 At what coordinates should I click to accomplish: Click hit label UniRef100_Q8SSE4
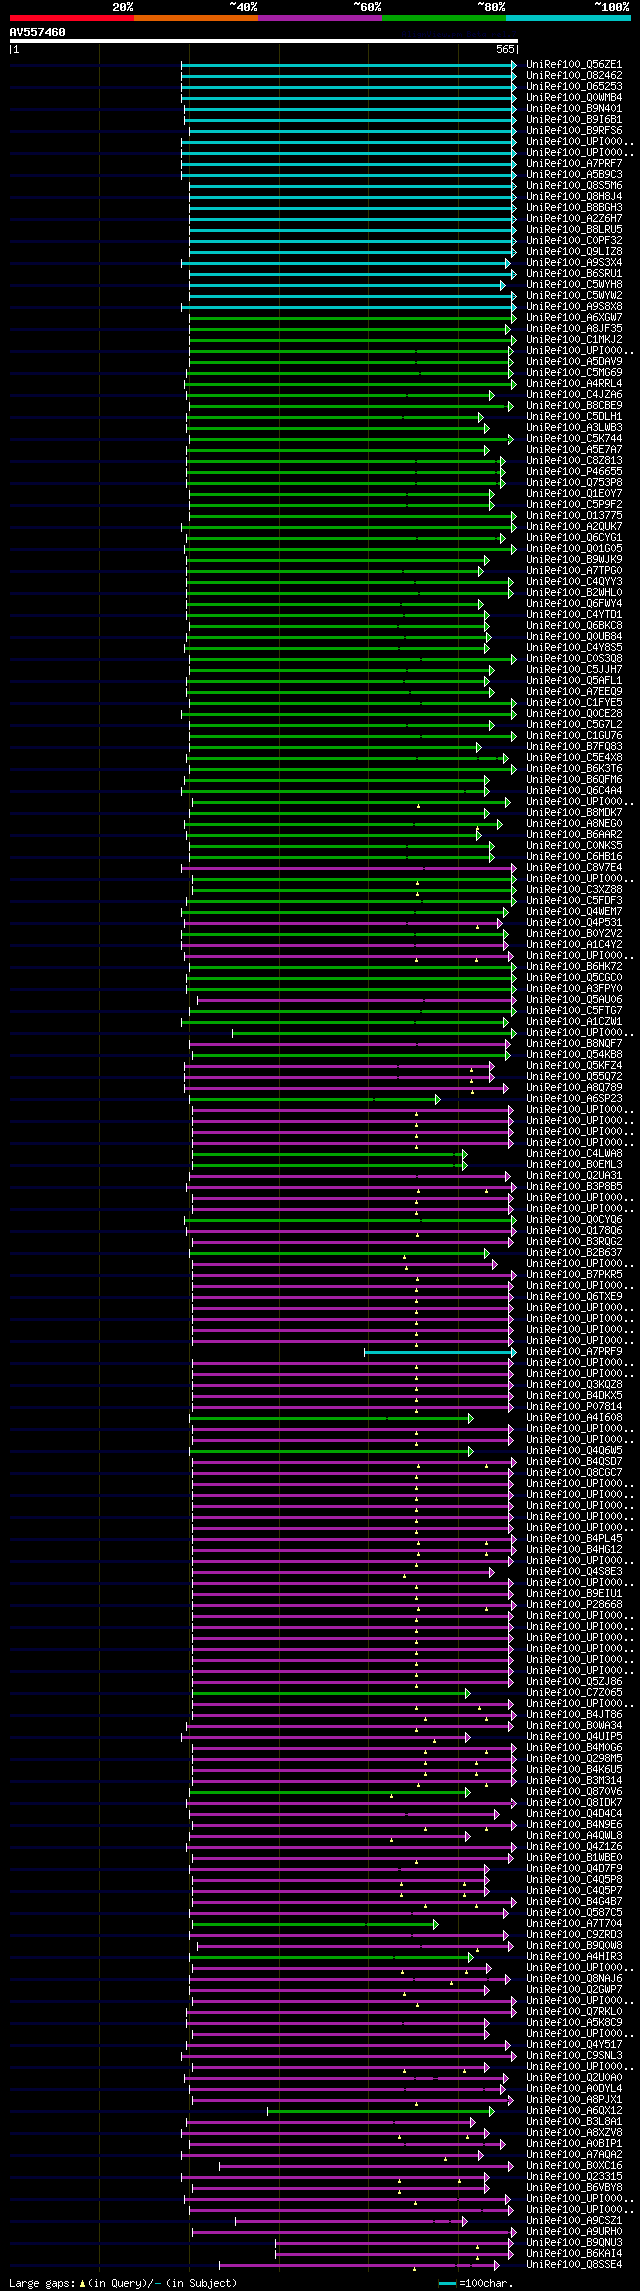[x=574, y=2264]
